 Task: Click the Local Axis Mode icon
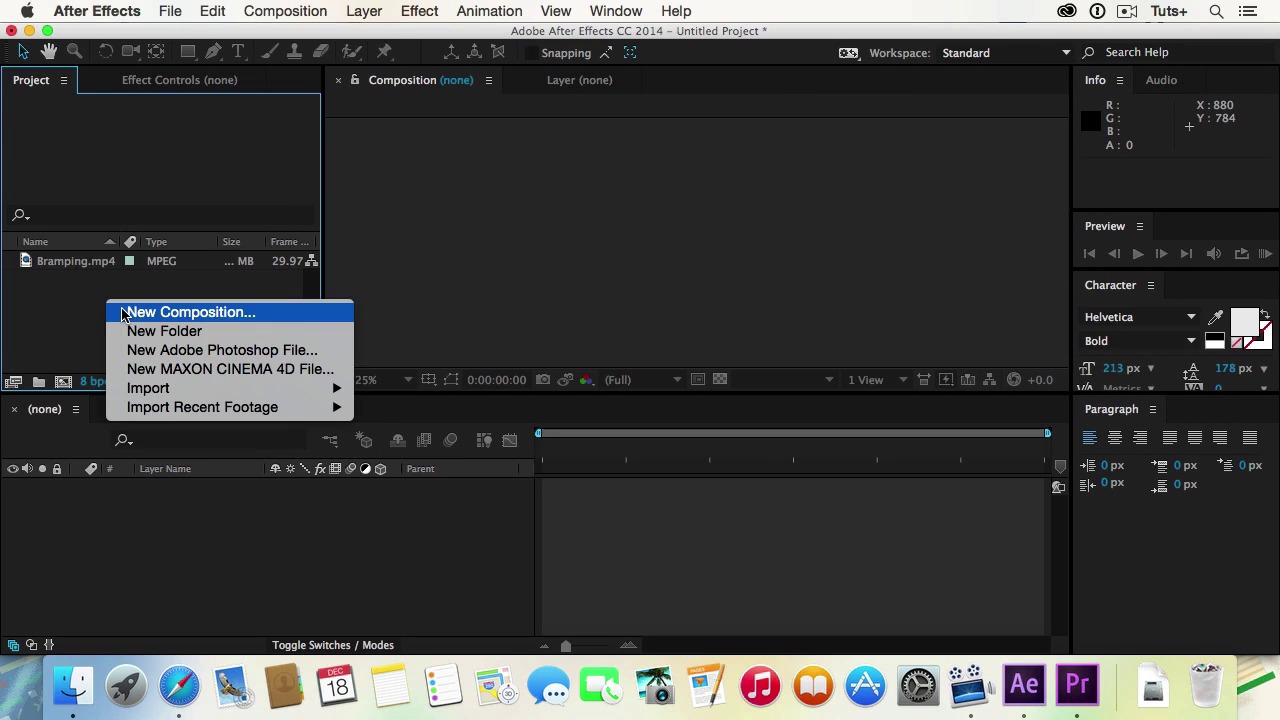(451, 52)
